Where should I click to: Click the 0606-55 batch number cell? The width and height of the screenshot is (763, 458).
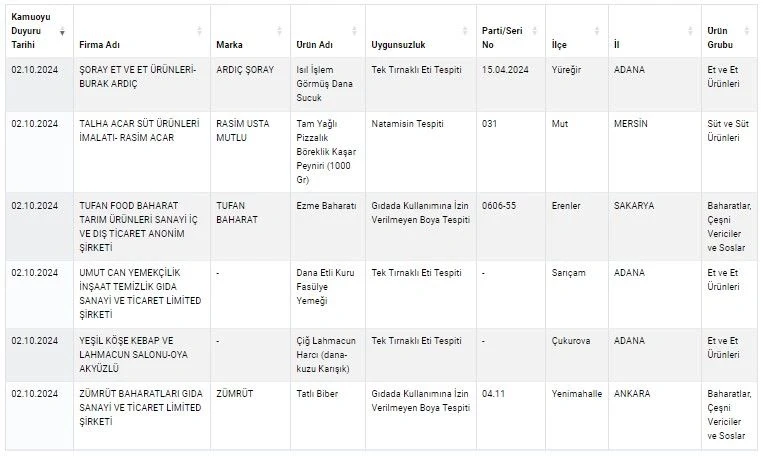click(511, 226)
